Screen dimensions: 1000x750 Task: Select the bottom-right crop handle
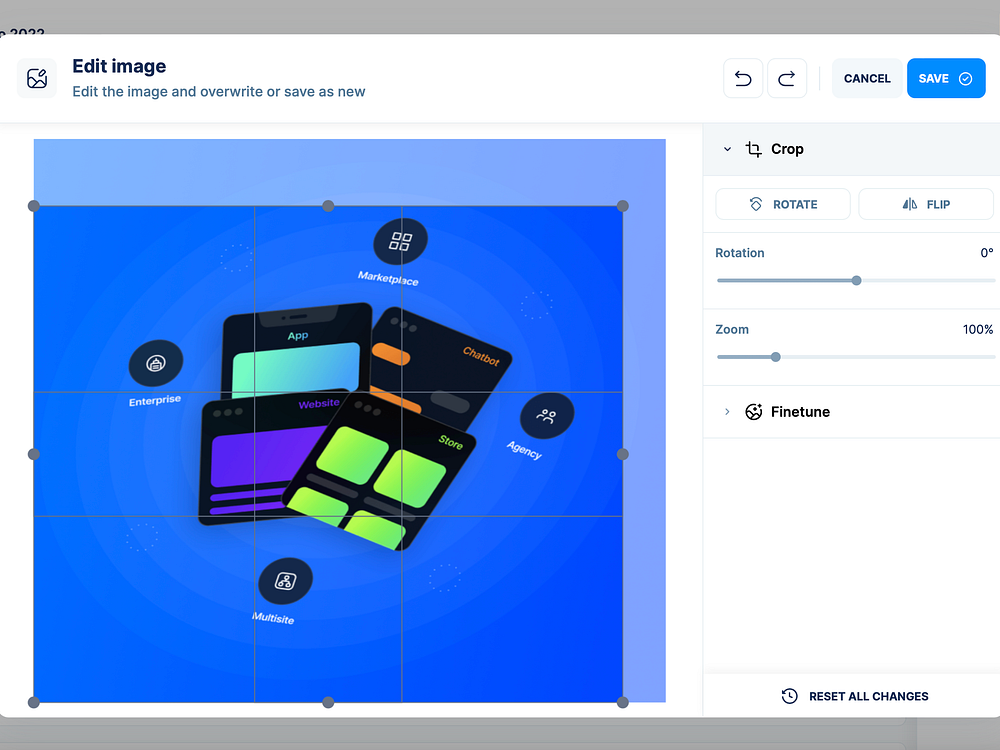[x=623, y=702]
